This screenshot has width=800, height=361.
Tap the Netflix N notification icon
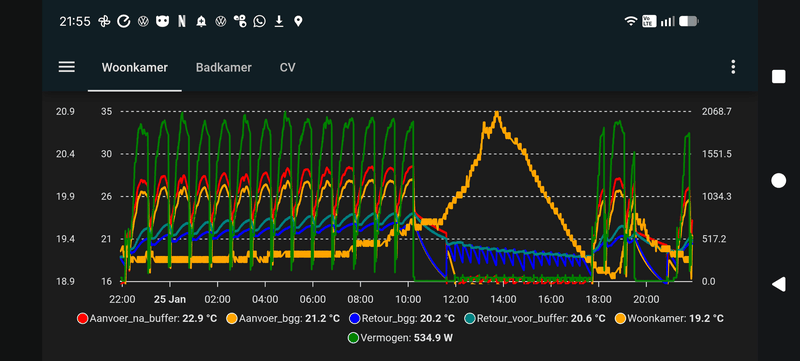182,21
